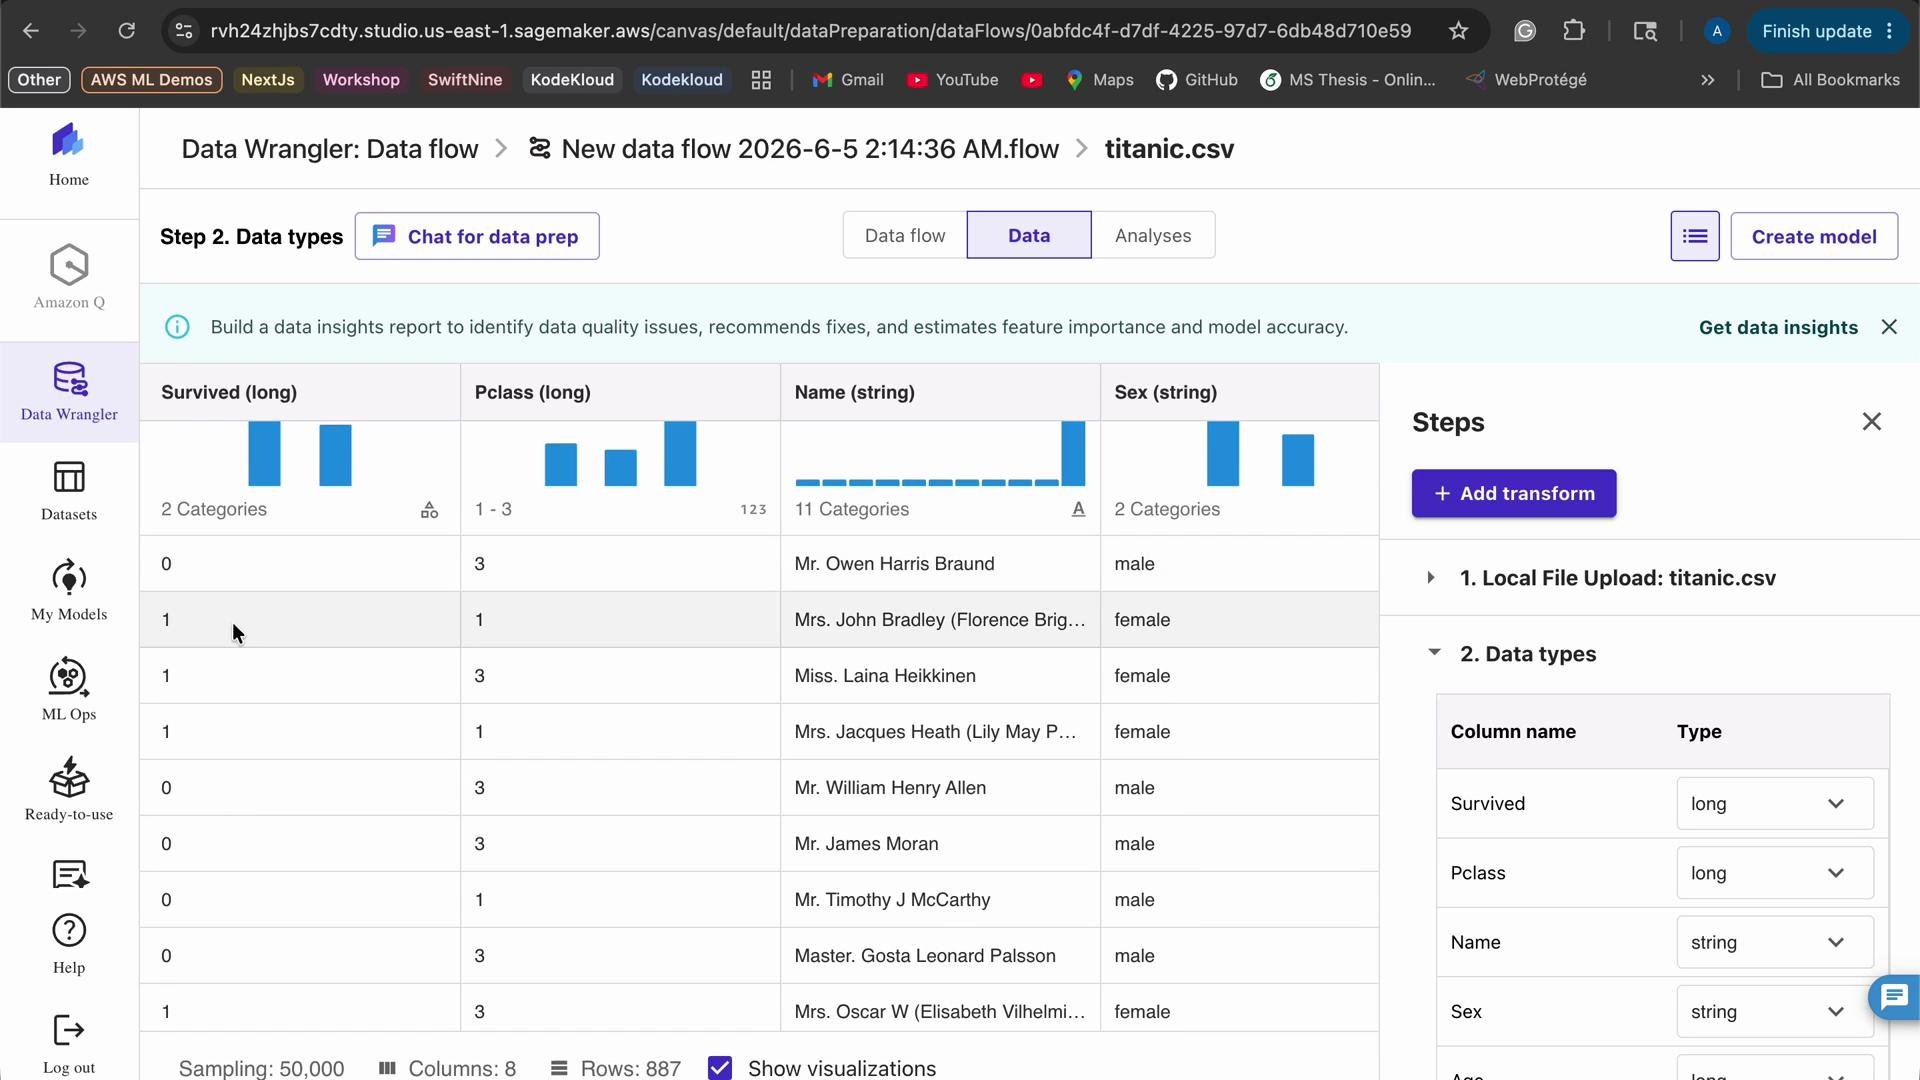Click Get data insights link

pos(1778,327)
